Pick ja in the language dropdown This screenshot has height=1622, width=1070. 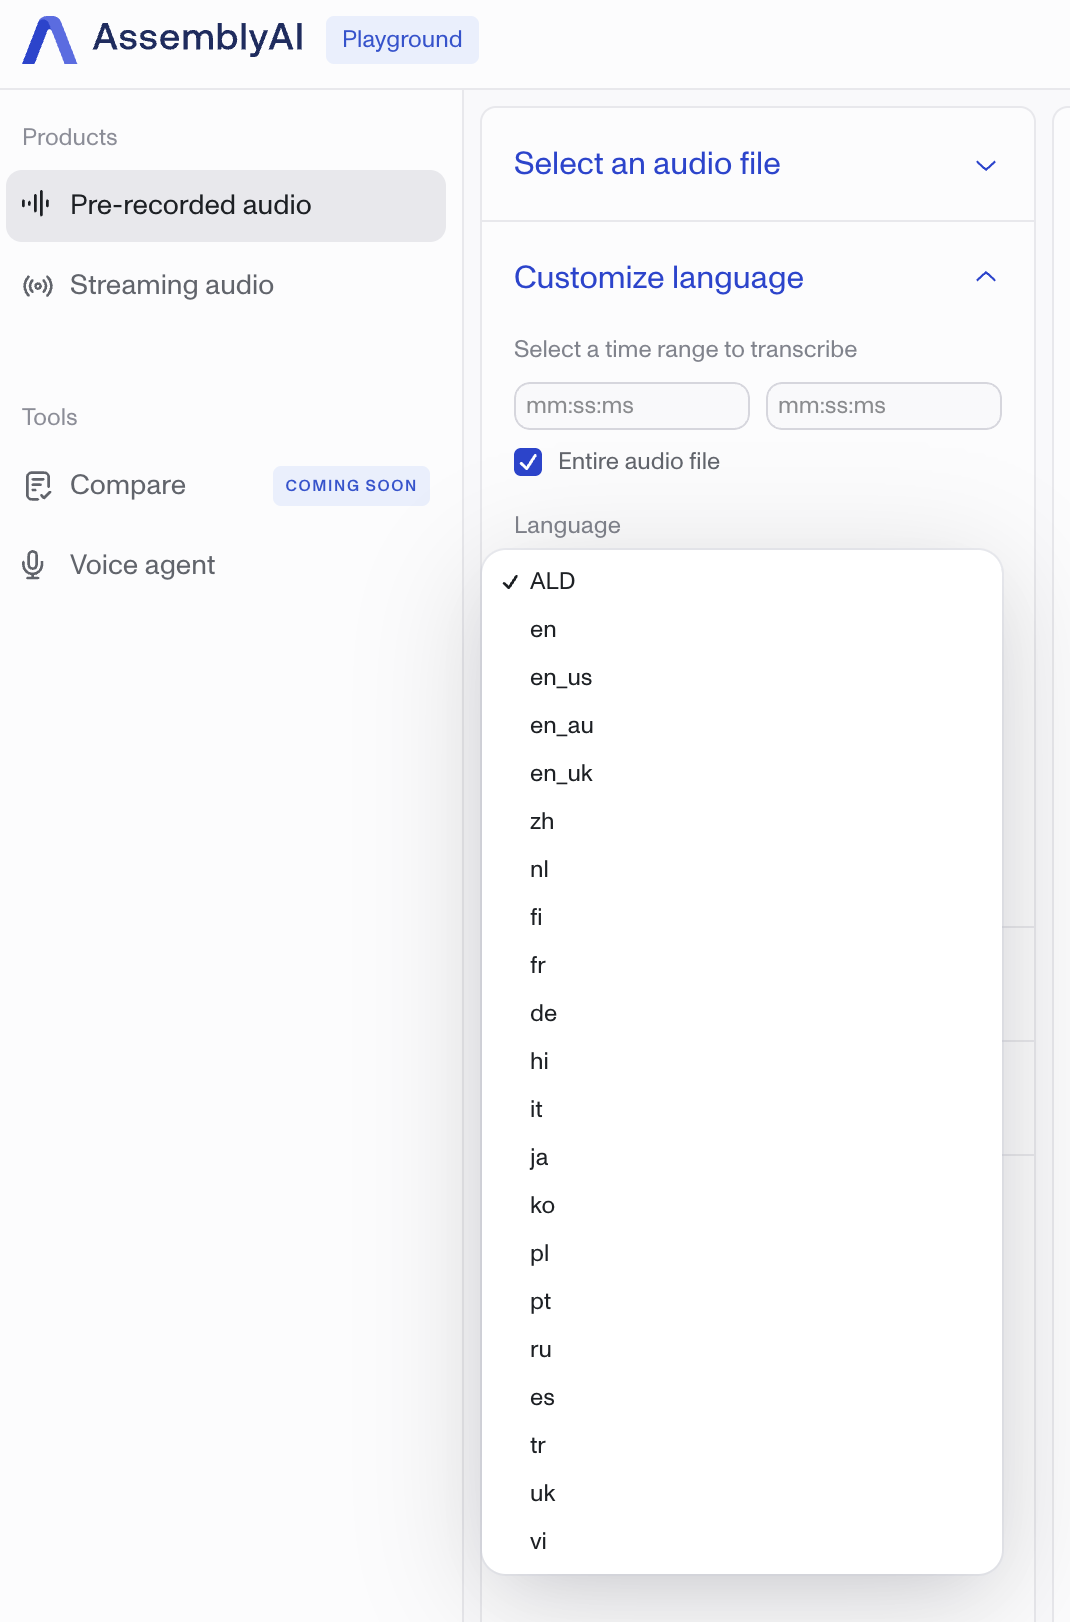tap(539, 1157)
